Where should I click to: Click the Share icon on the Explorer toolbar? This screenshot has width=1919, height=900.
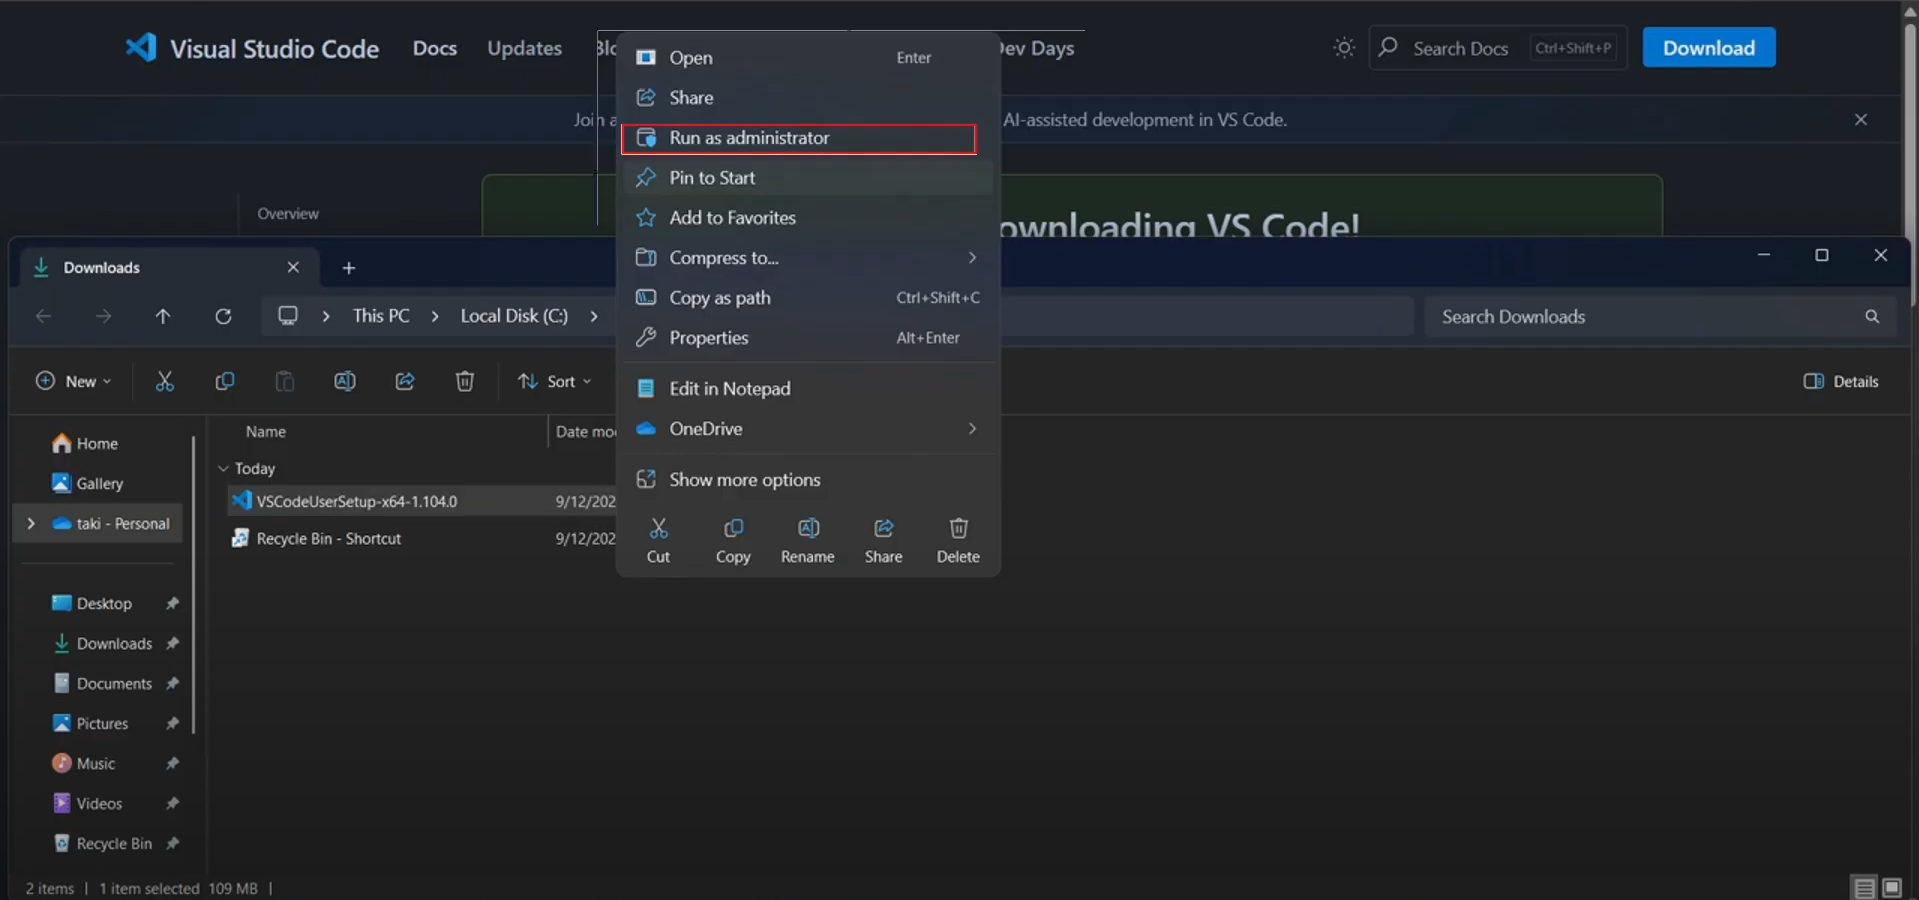point(405,381)
